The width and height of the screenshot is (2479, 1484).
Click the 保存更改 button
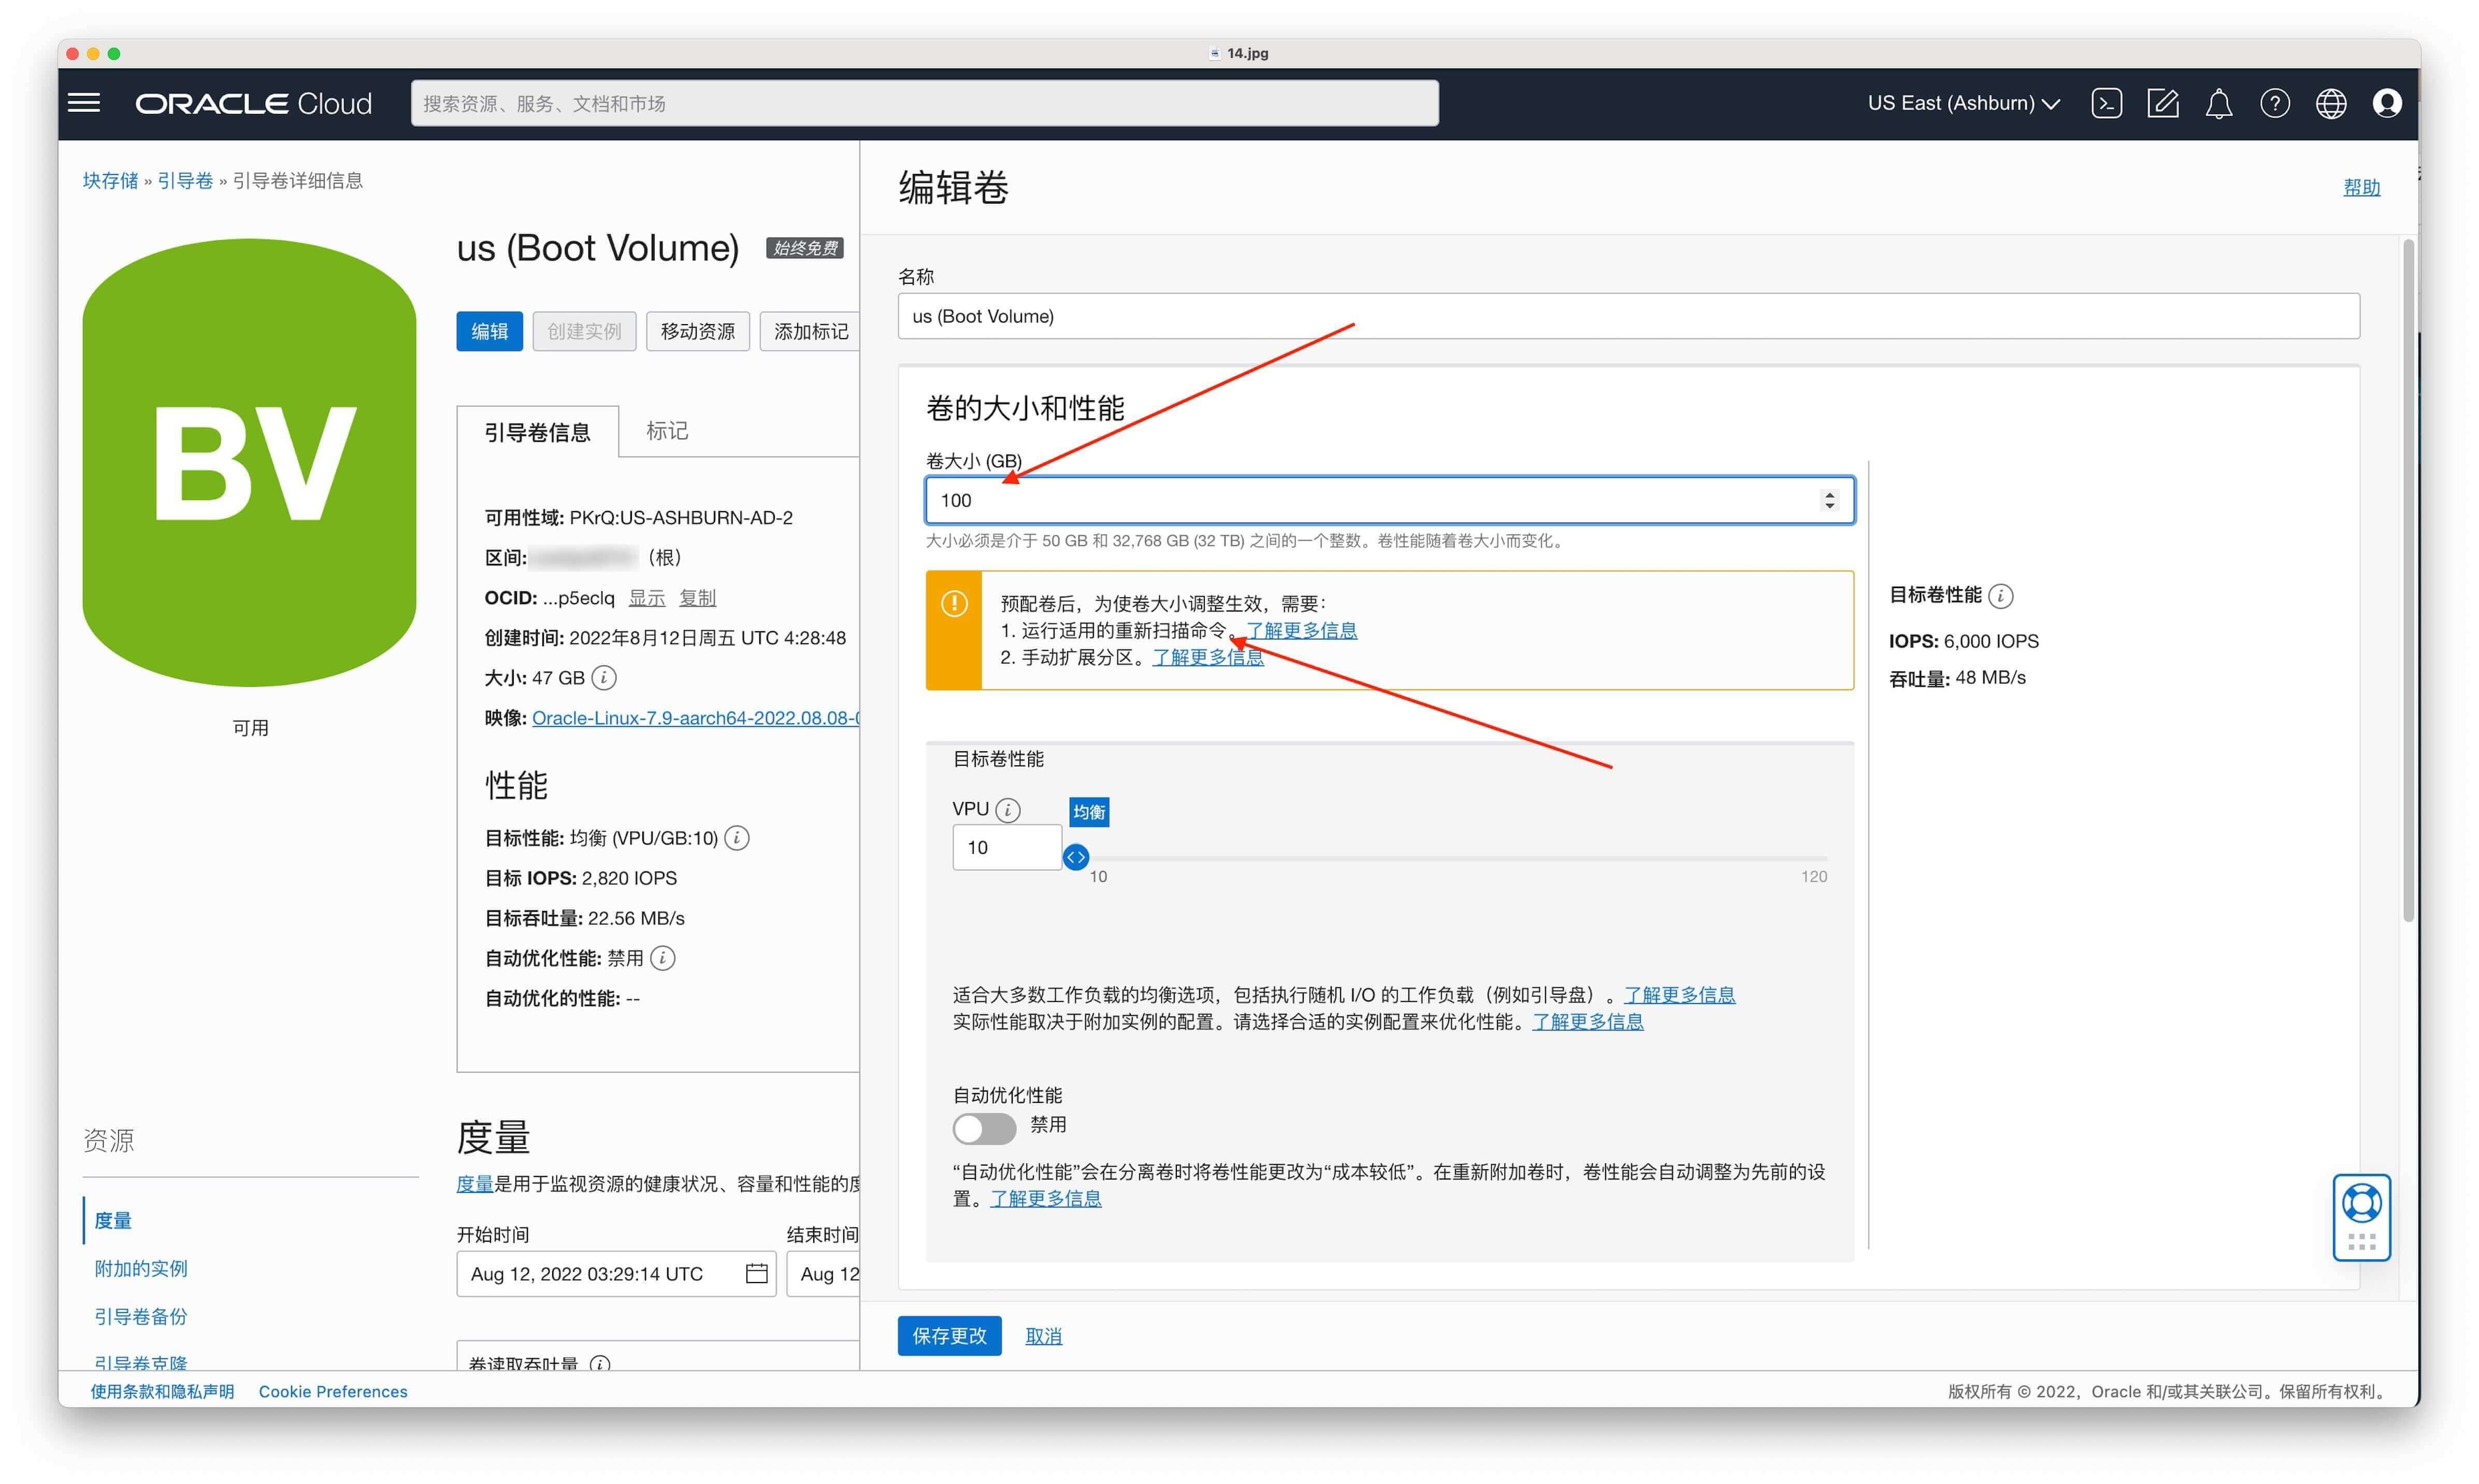(x=949, y=1336)
